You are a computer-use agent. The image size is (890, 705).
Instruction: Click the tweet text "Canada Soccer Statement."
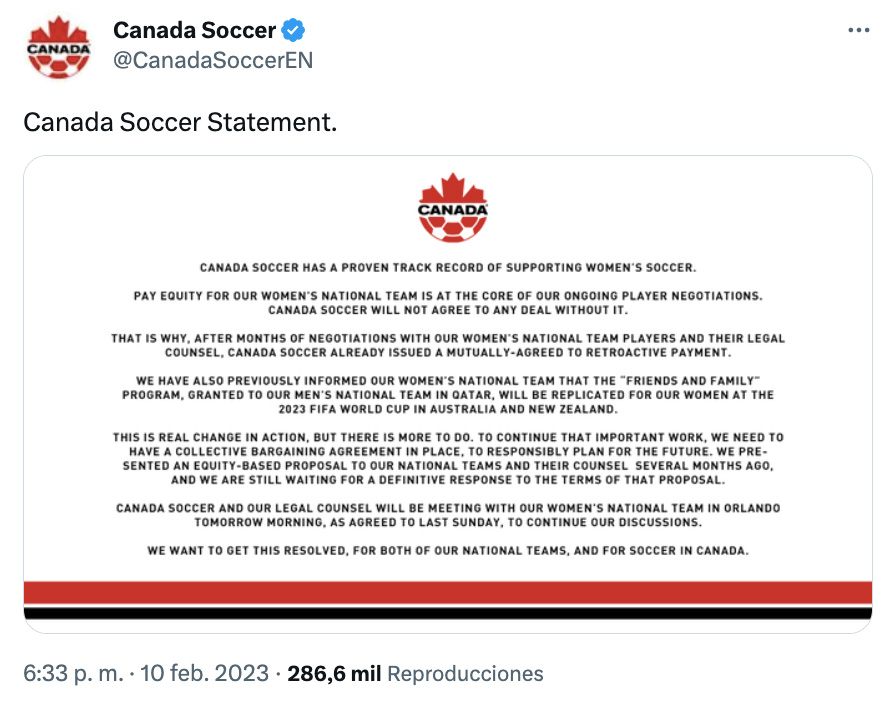[x=180, y=122]
